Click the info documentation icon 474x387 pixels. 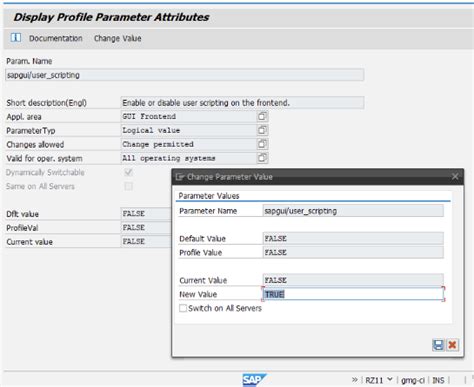click(x=15, y=38)
